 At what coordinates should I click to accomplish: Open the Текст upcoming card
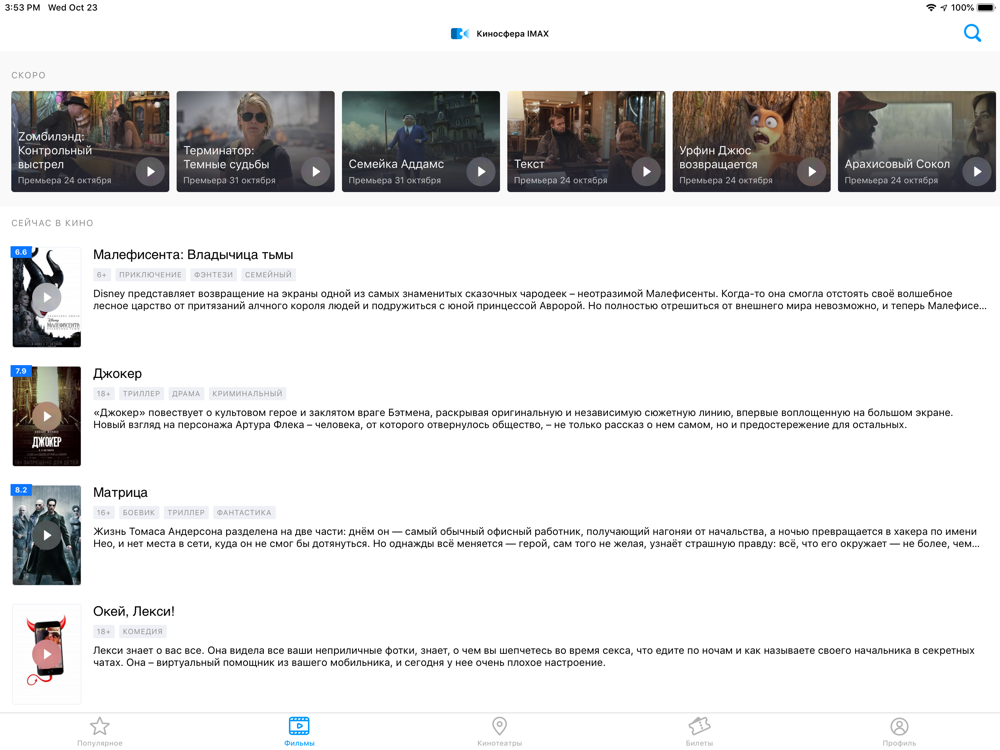point(586,141)
